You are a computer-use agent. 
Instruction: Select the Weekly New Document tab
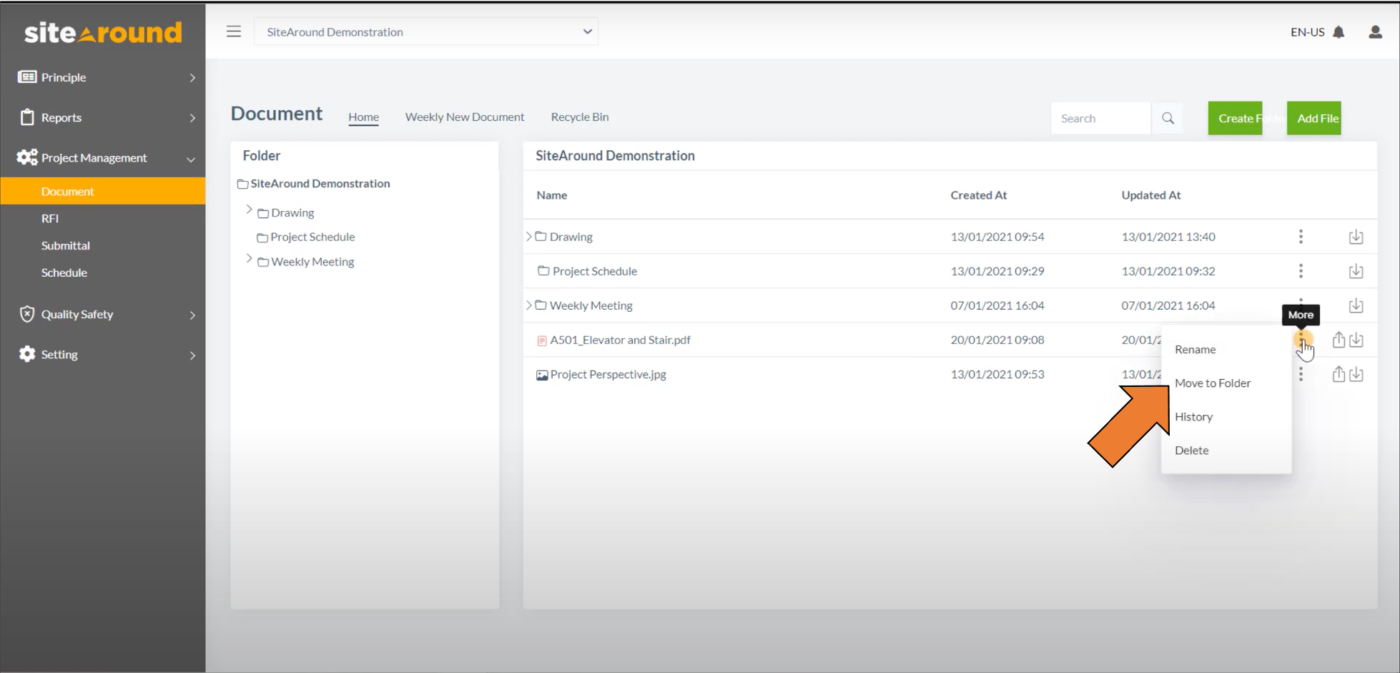coord(464,117)
